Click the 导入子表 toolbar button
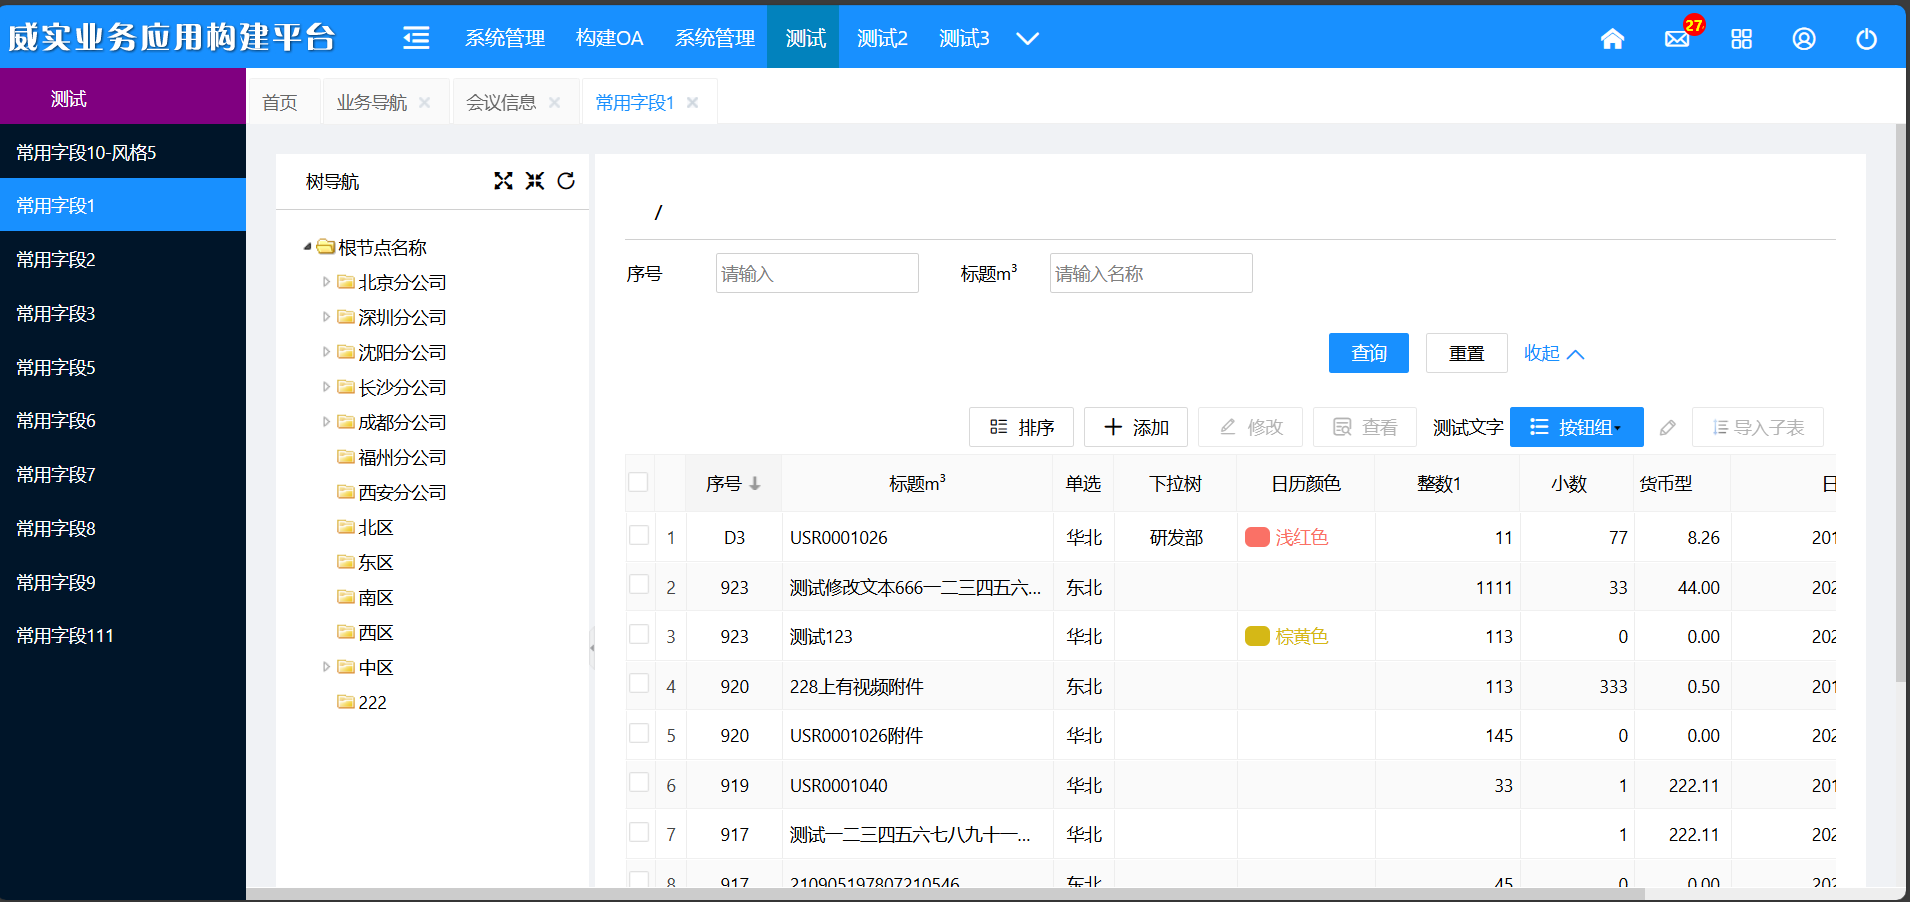 point(1758,427)
